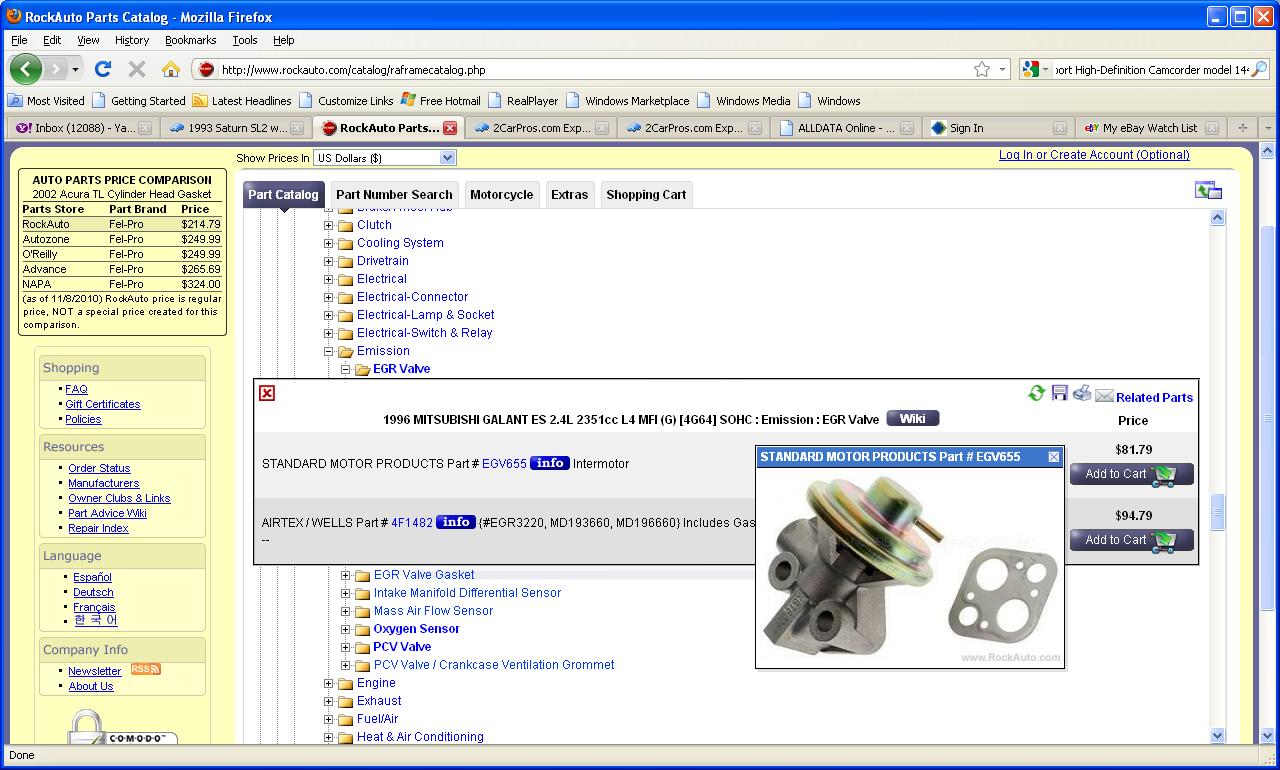The height and width of the screenshot is (770, 1280).
Task: Email the parts listing with envelope icon
Action: pos(1104,396)
